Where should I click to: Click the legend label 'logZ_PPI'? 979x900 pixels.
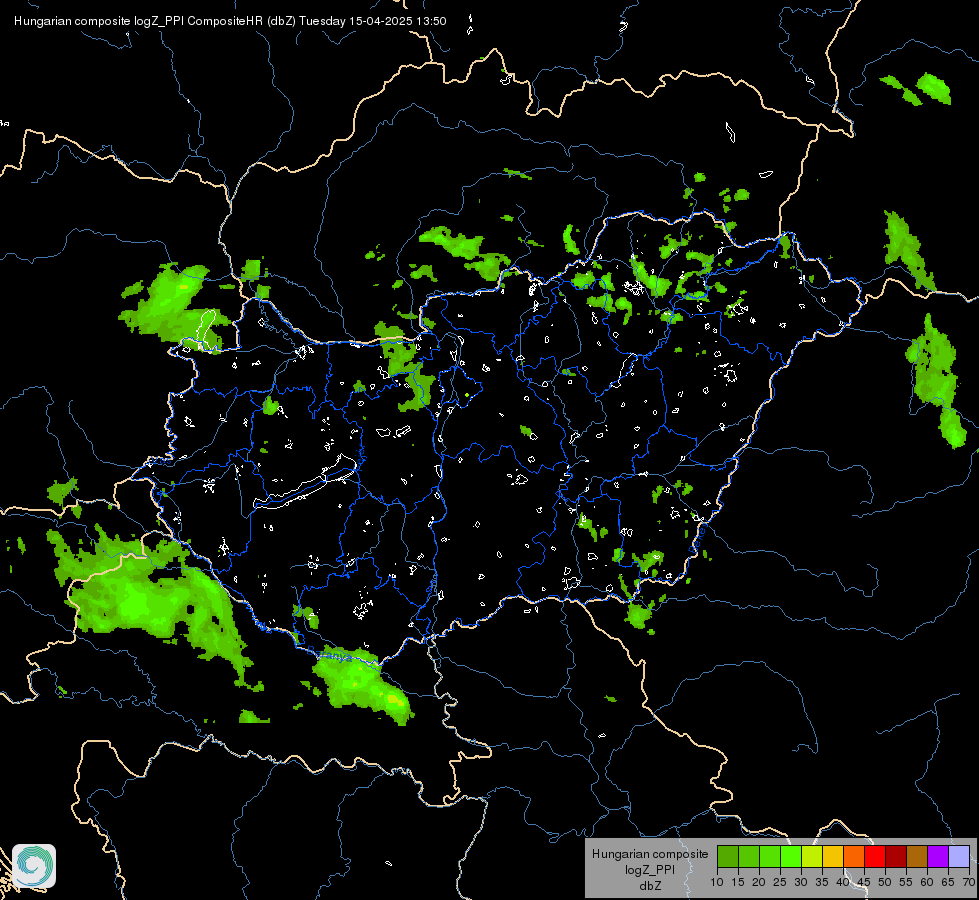tap(650, 869)
